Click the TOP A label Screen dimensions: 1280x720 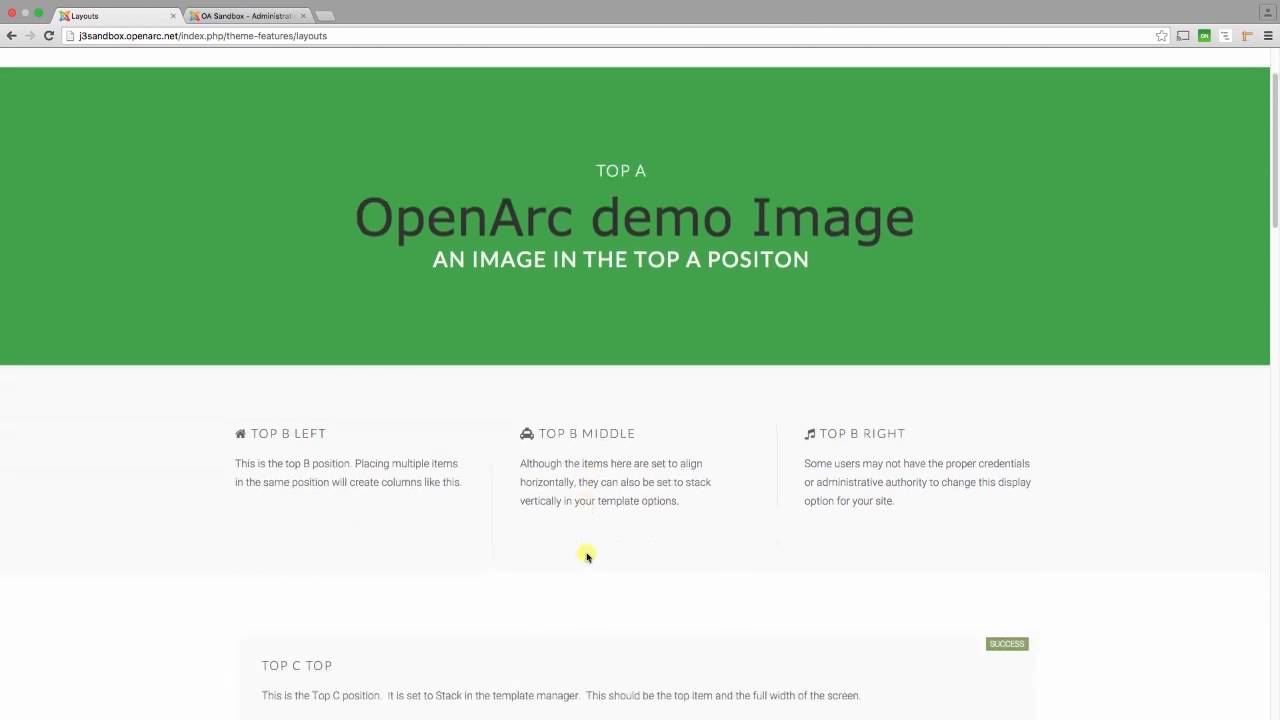(621, 171)
